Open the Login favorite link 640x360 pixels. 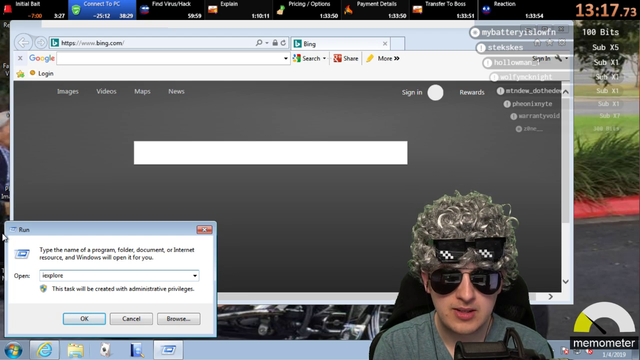point(42,73)
